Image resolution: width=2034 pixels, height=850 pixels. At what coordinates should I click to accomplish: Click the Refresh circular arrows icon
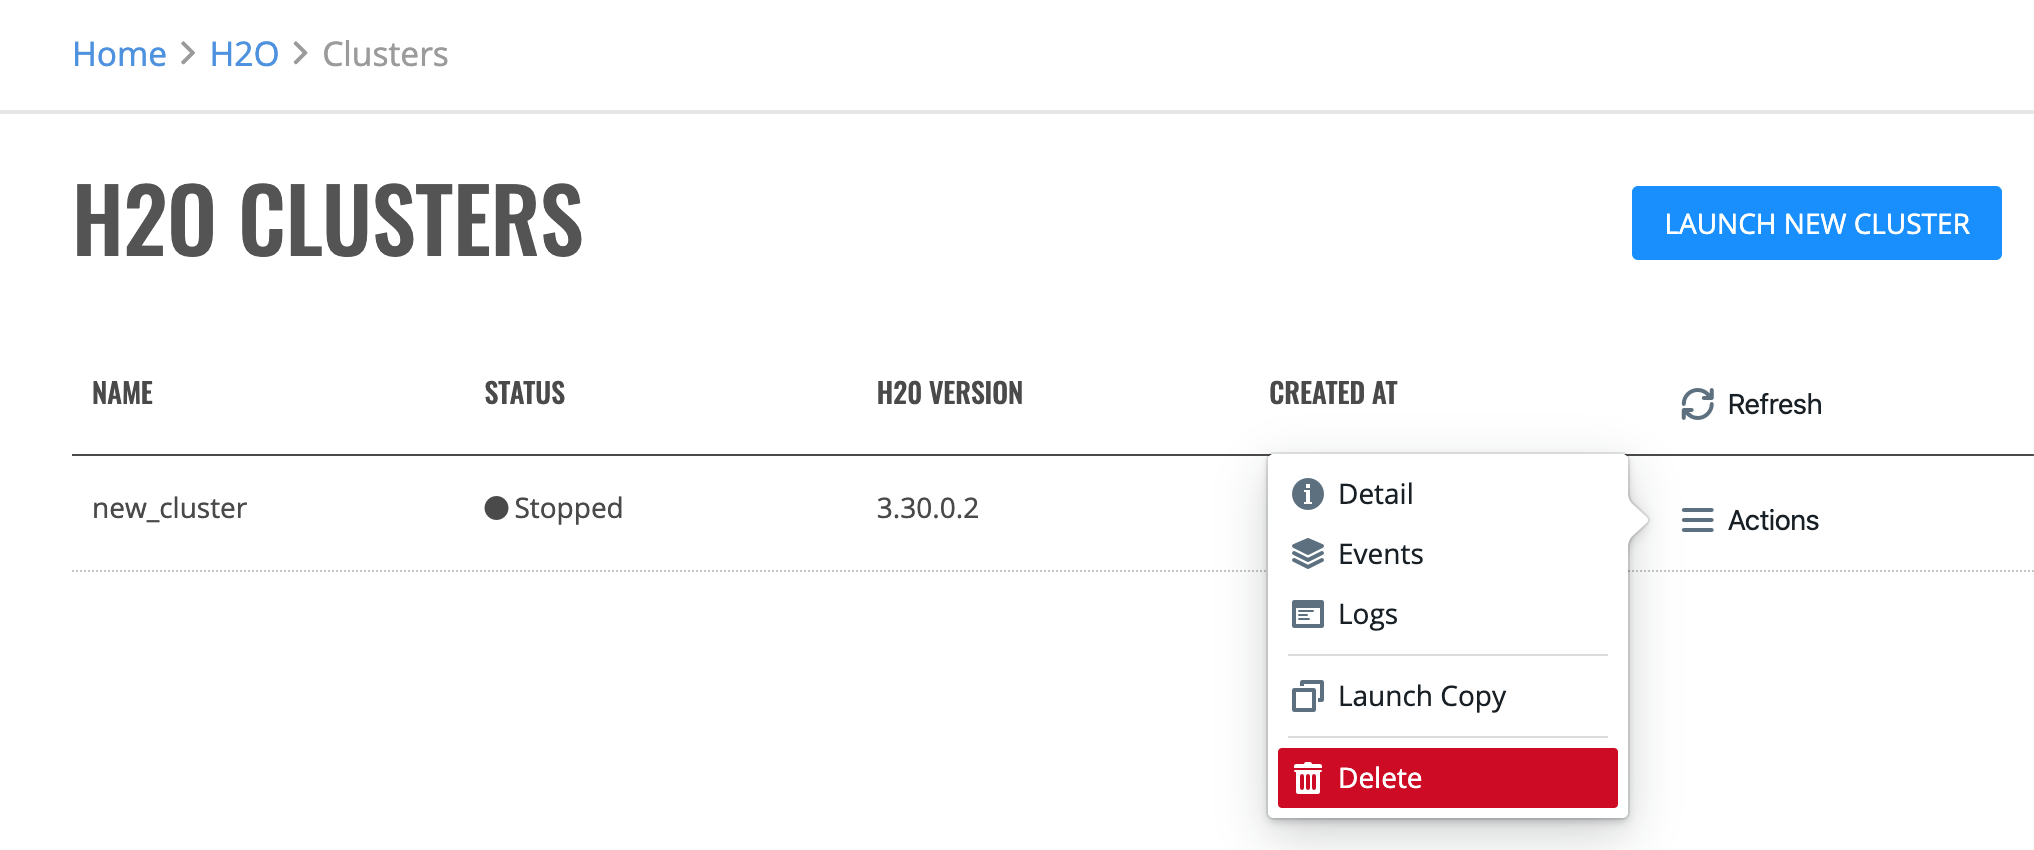(x=1697, y=404)
